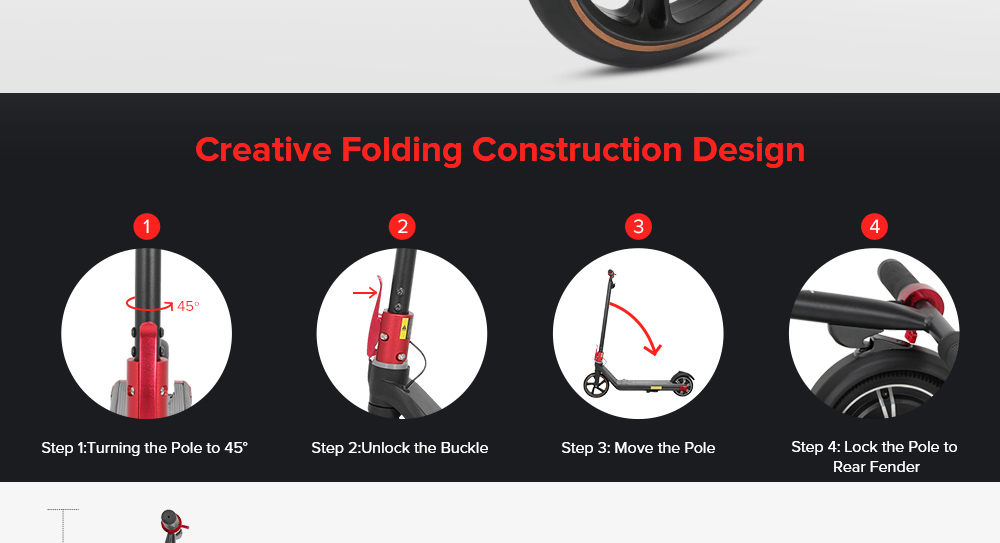Image resolution: width=1000 pixels, height=543 pixels.
Task: Open the rear fender lock image
Action: coord(874,334)
